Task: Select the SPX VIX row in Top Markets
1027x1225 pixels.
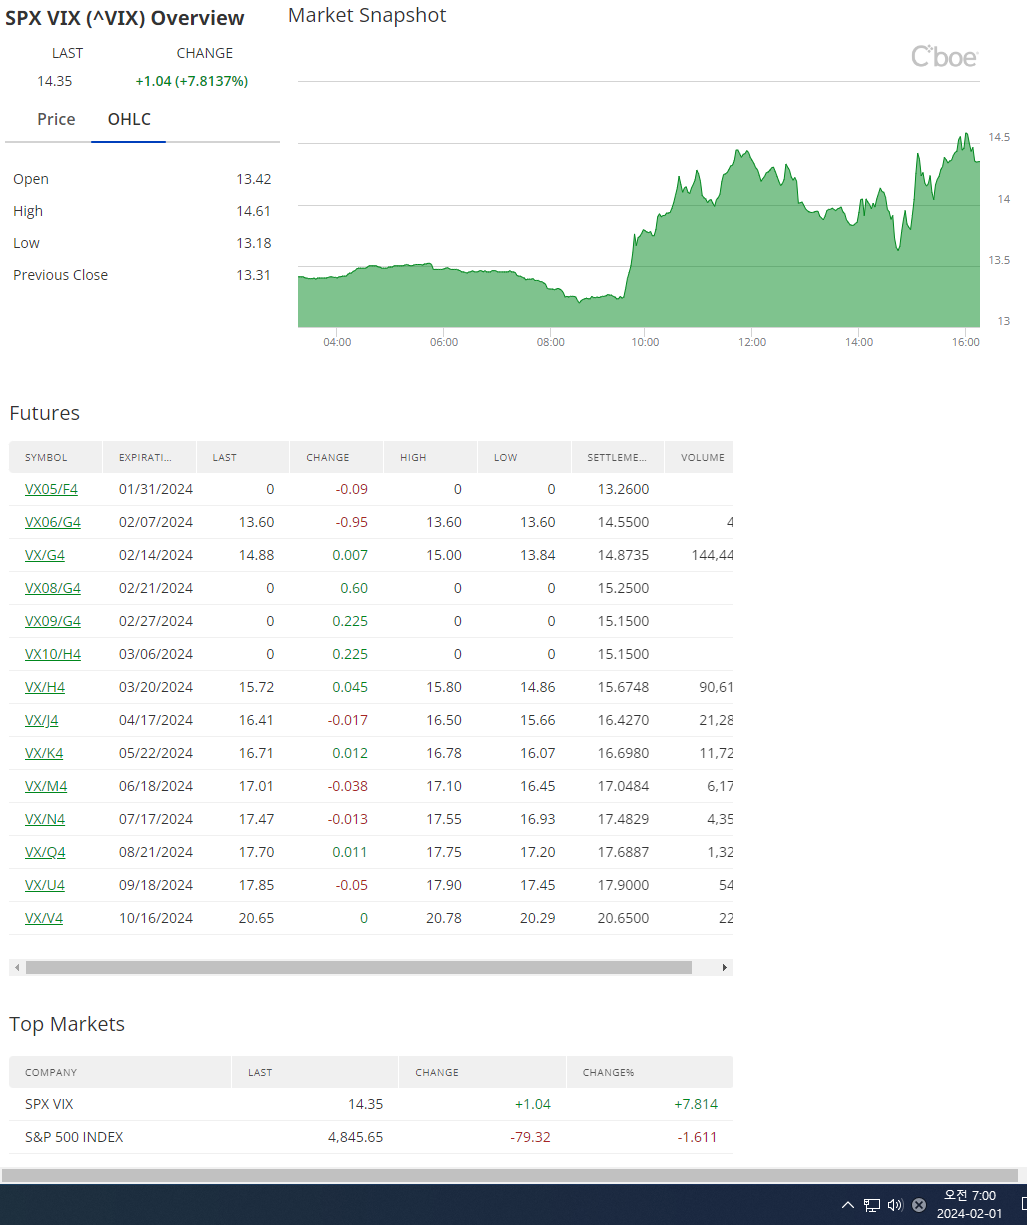Action: [371, 1104]
